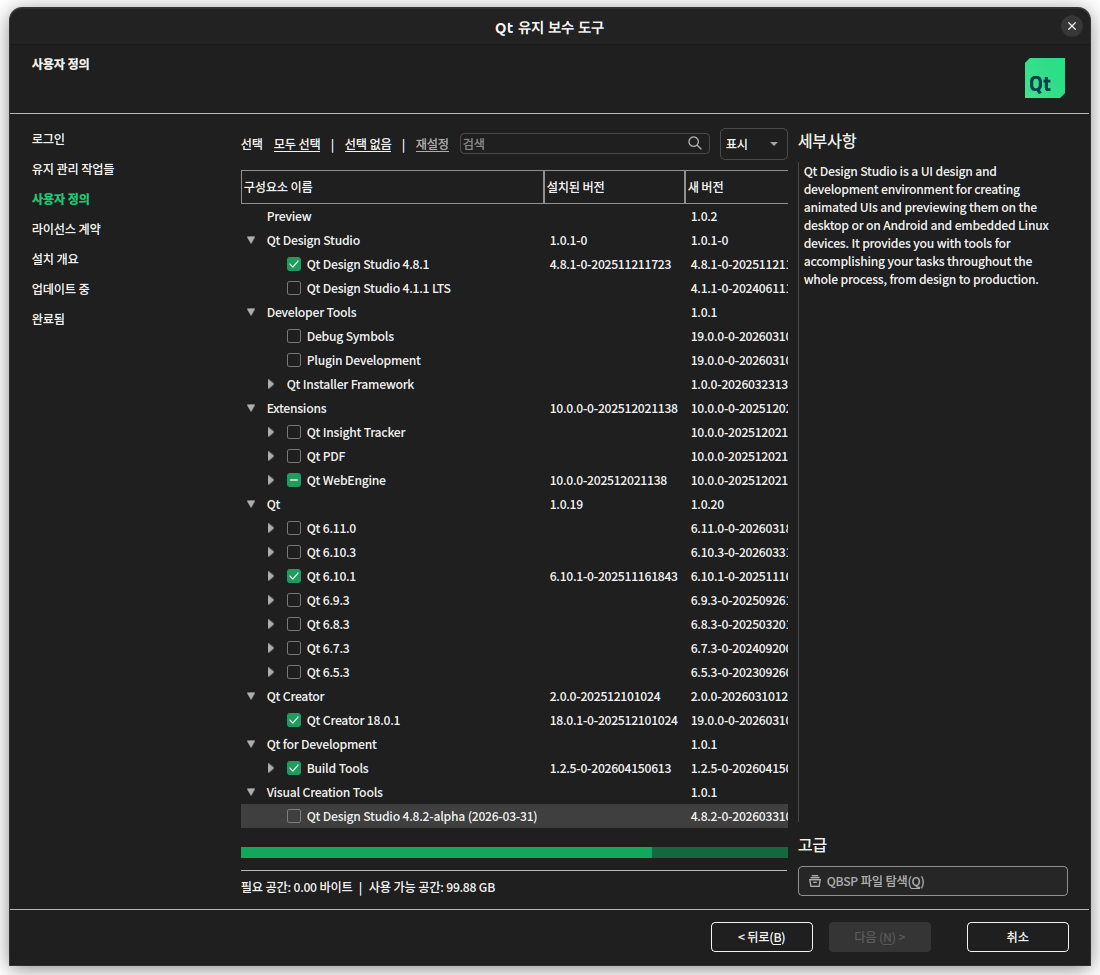This screenshot has height=975, width=1100.
Task: Toggle Qt WebEngine partial checkbox
Action: point(294,480)
